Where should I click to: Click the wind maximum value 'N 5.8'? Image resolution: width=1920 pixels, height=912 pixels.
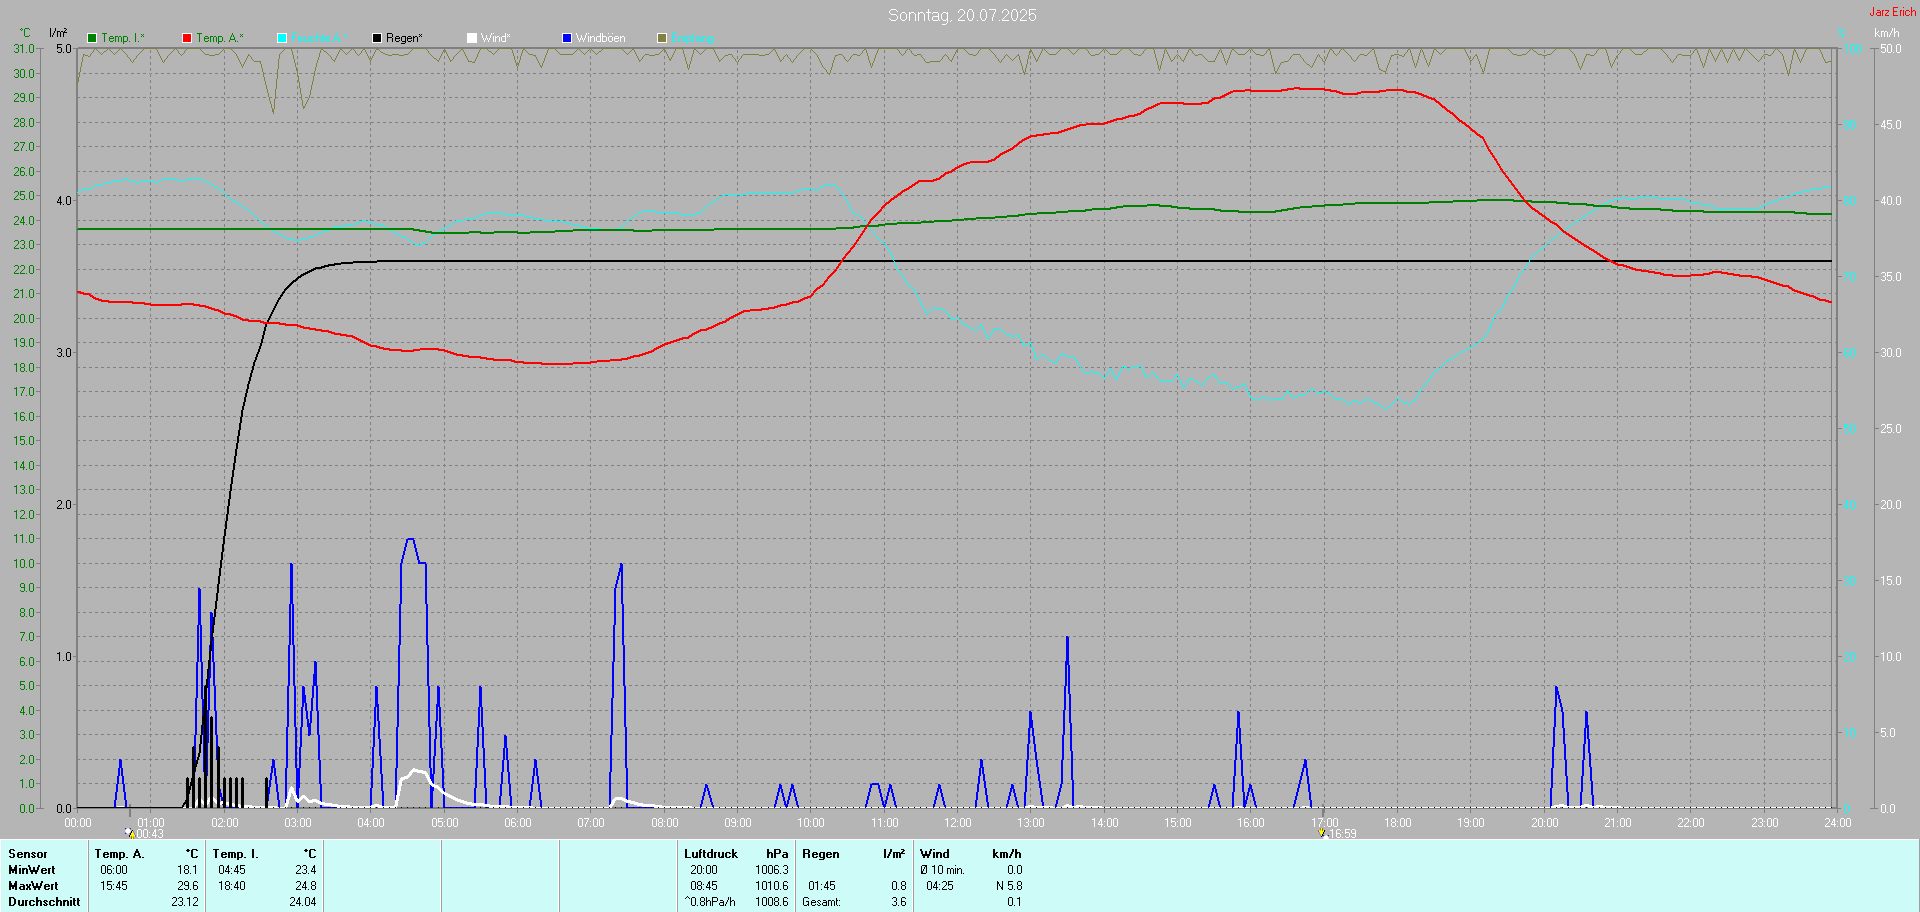point(1009,886)
